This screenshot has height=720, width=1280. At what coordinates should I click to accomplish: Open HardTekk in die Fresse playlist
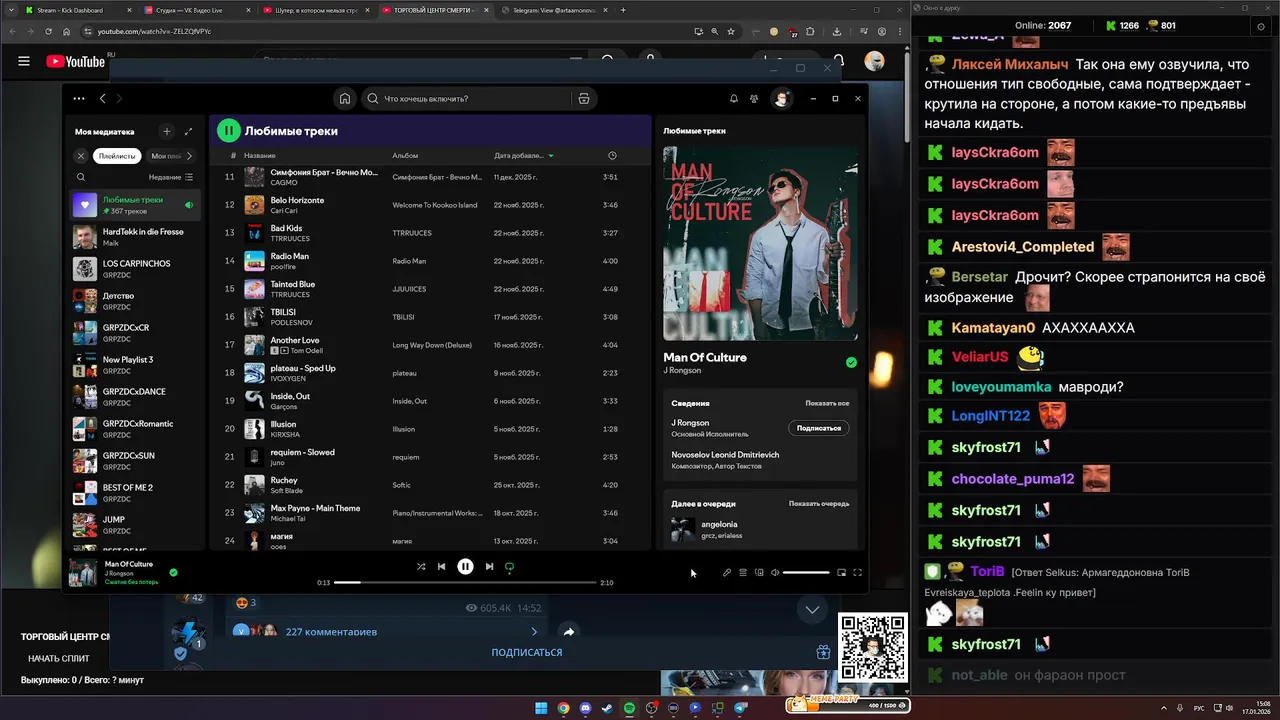[x=135, y=237]
